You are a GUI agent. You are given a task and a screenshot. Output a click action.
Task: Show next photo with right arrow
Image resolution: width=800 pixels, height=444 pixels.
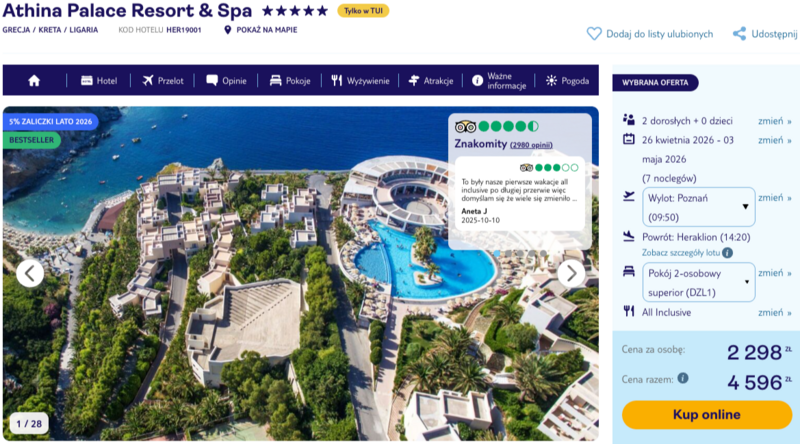click(x=571, y=274)
